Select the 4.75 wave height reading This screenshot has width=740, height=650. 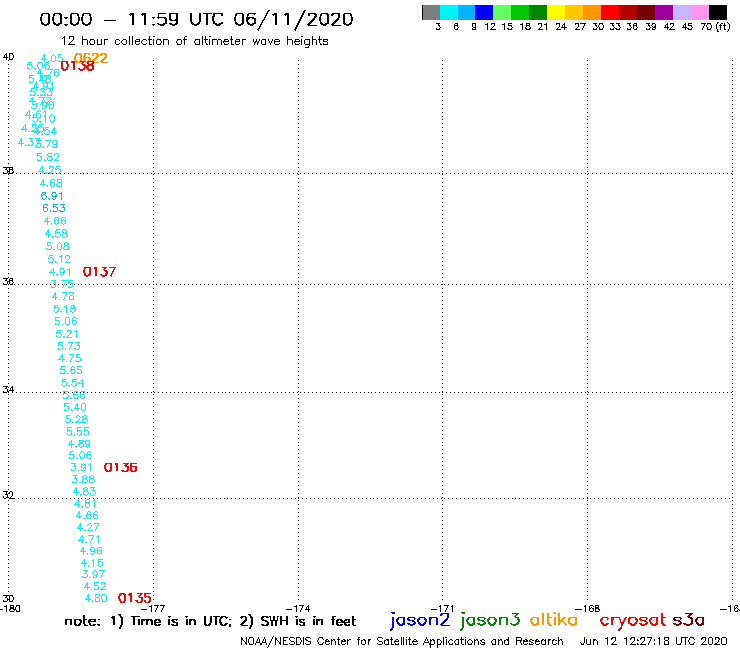(70, 358)
